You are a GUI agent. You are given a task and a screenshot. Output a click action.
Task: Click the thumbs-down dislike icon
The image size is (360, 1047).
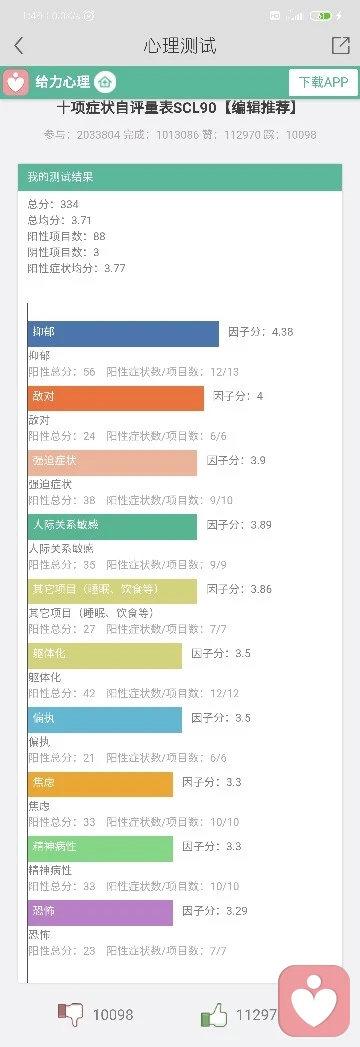(x=71, y=1014)
